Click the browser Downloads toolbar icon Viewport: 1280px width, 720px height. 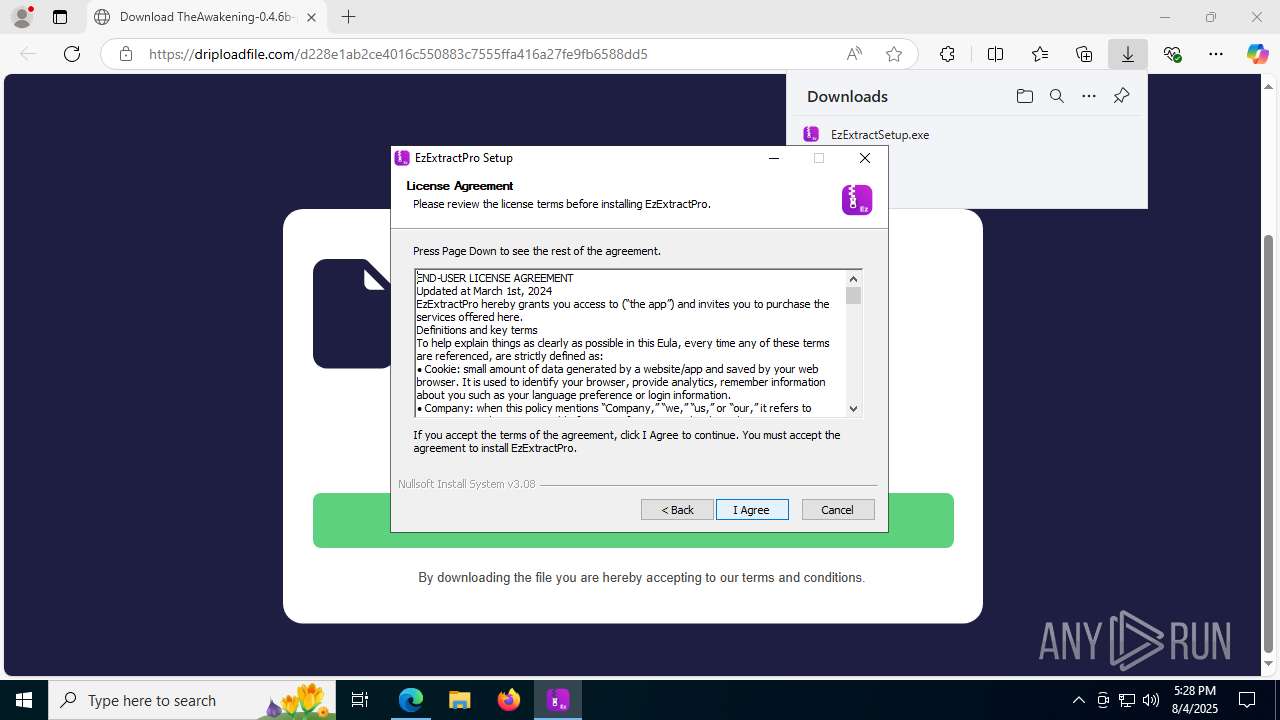1128,54
